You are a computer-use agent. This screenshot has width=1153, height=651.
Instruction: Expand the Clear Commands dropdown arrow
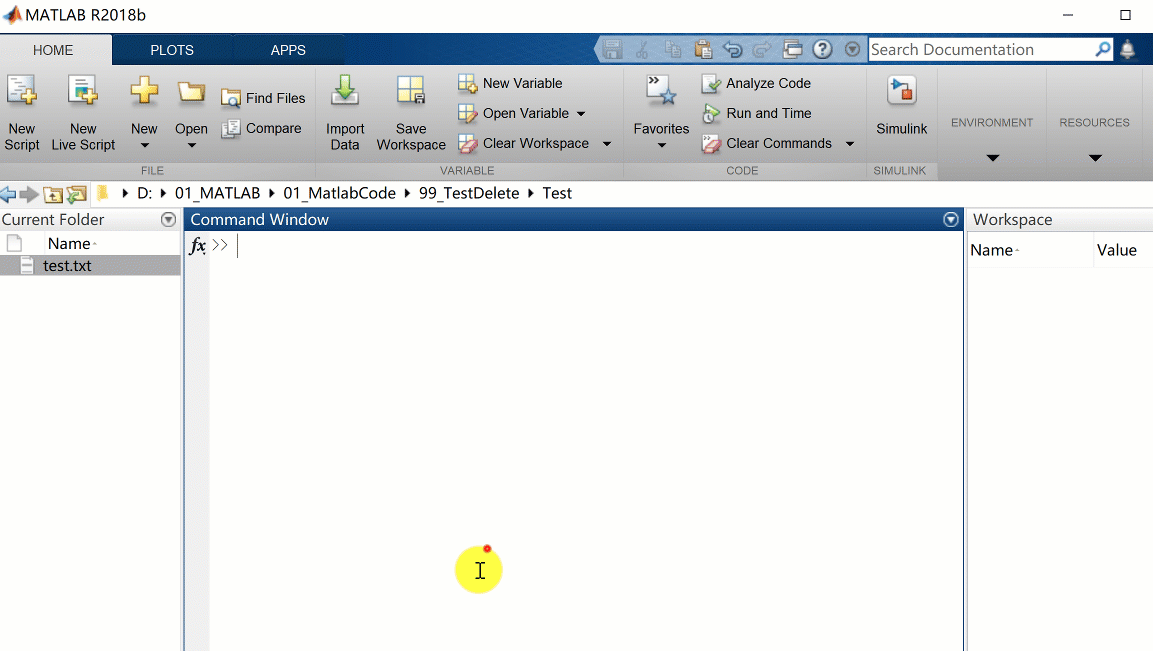(849, 144)
